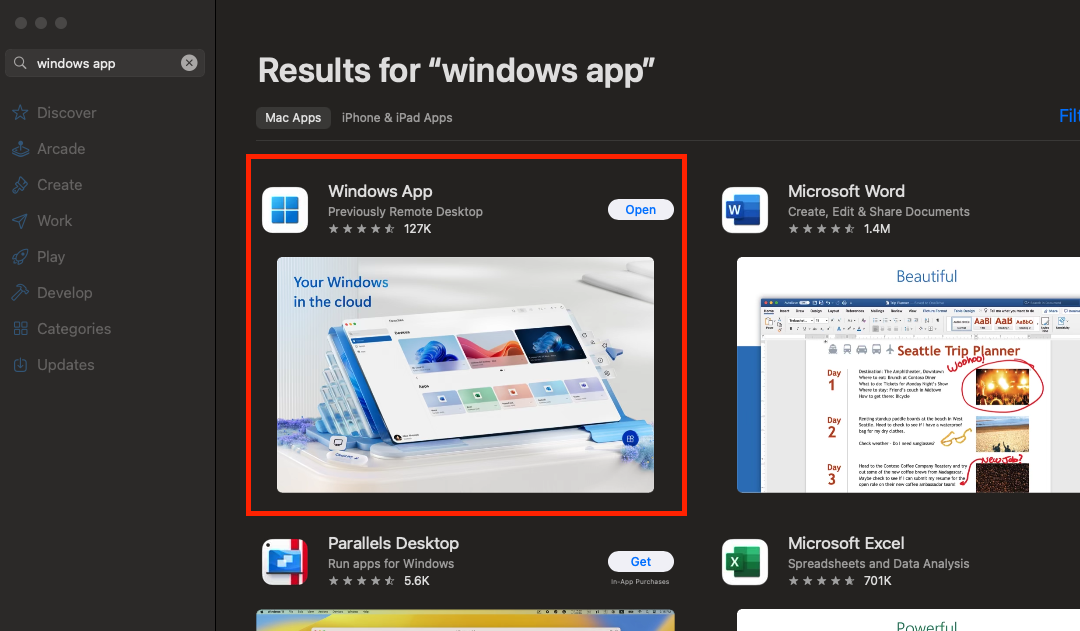Click 'Spreadsheets and Data Analysis' subtitle
The height and width of the screenshot is (631, 1080).
pyautogui.click(x=878, y=563)
